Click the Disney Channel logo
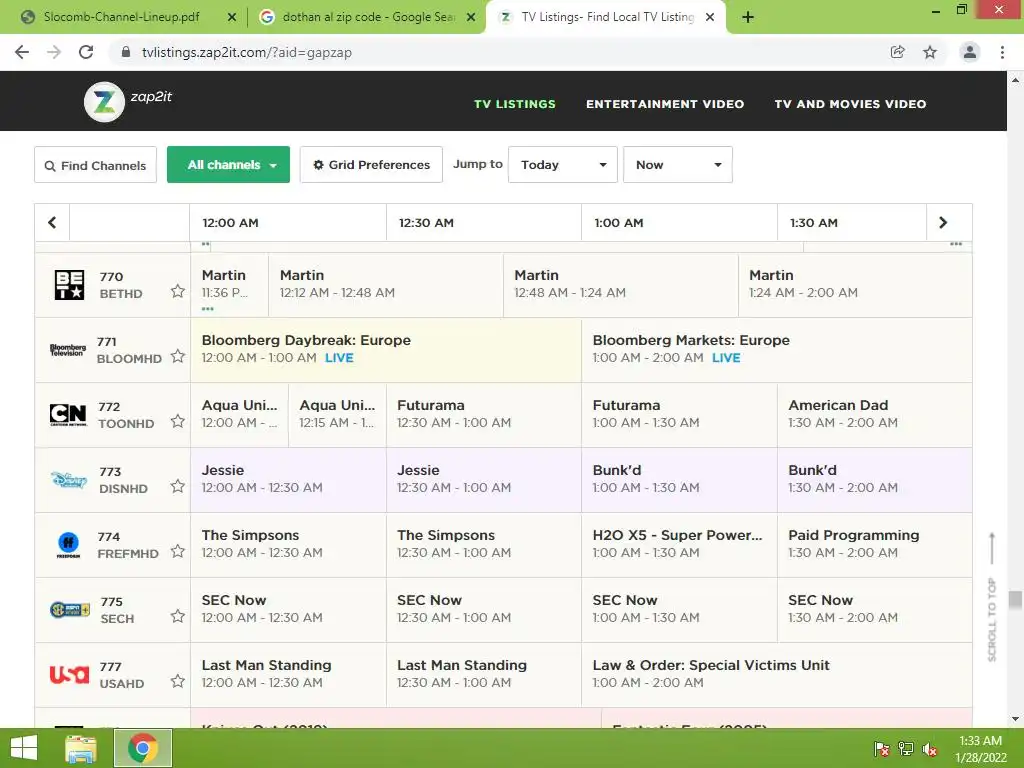The height and width of the screenshot is (768, 1024). (x=69, y=479)
